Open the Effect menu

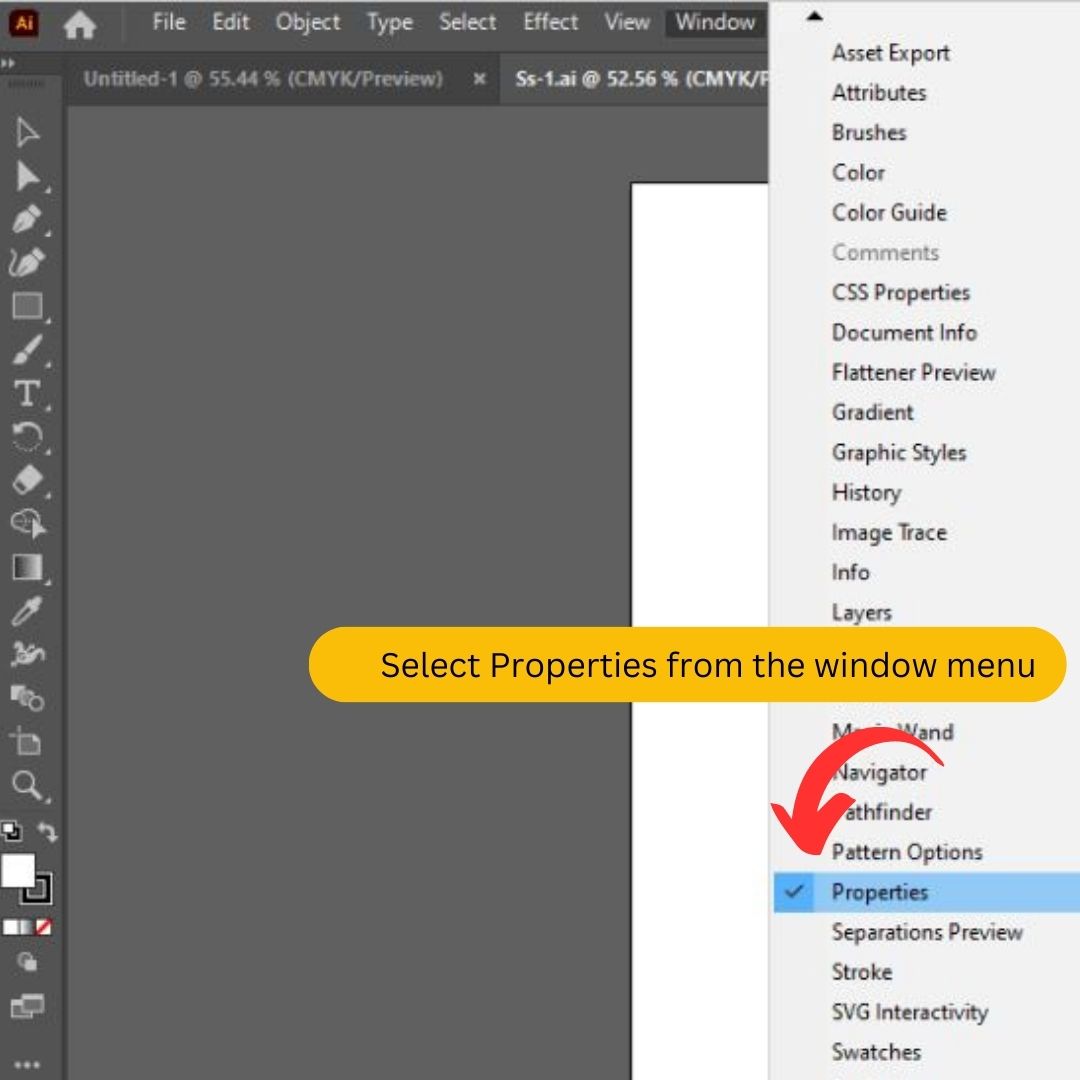point(550,22)
